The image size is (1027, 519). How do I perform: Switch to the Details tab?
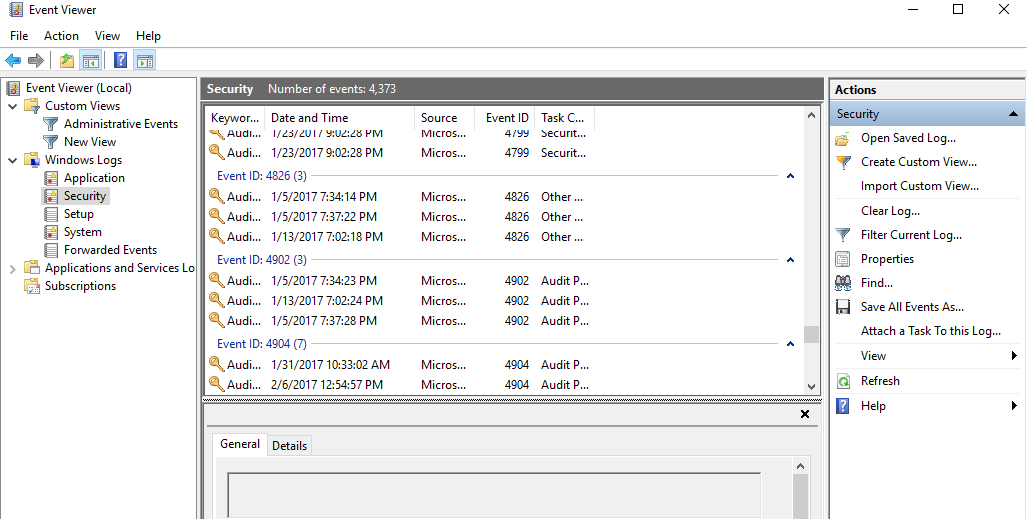tap(289, 445)
